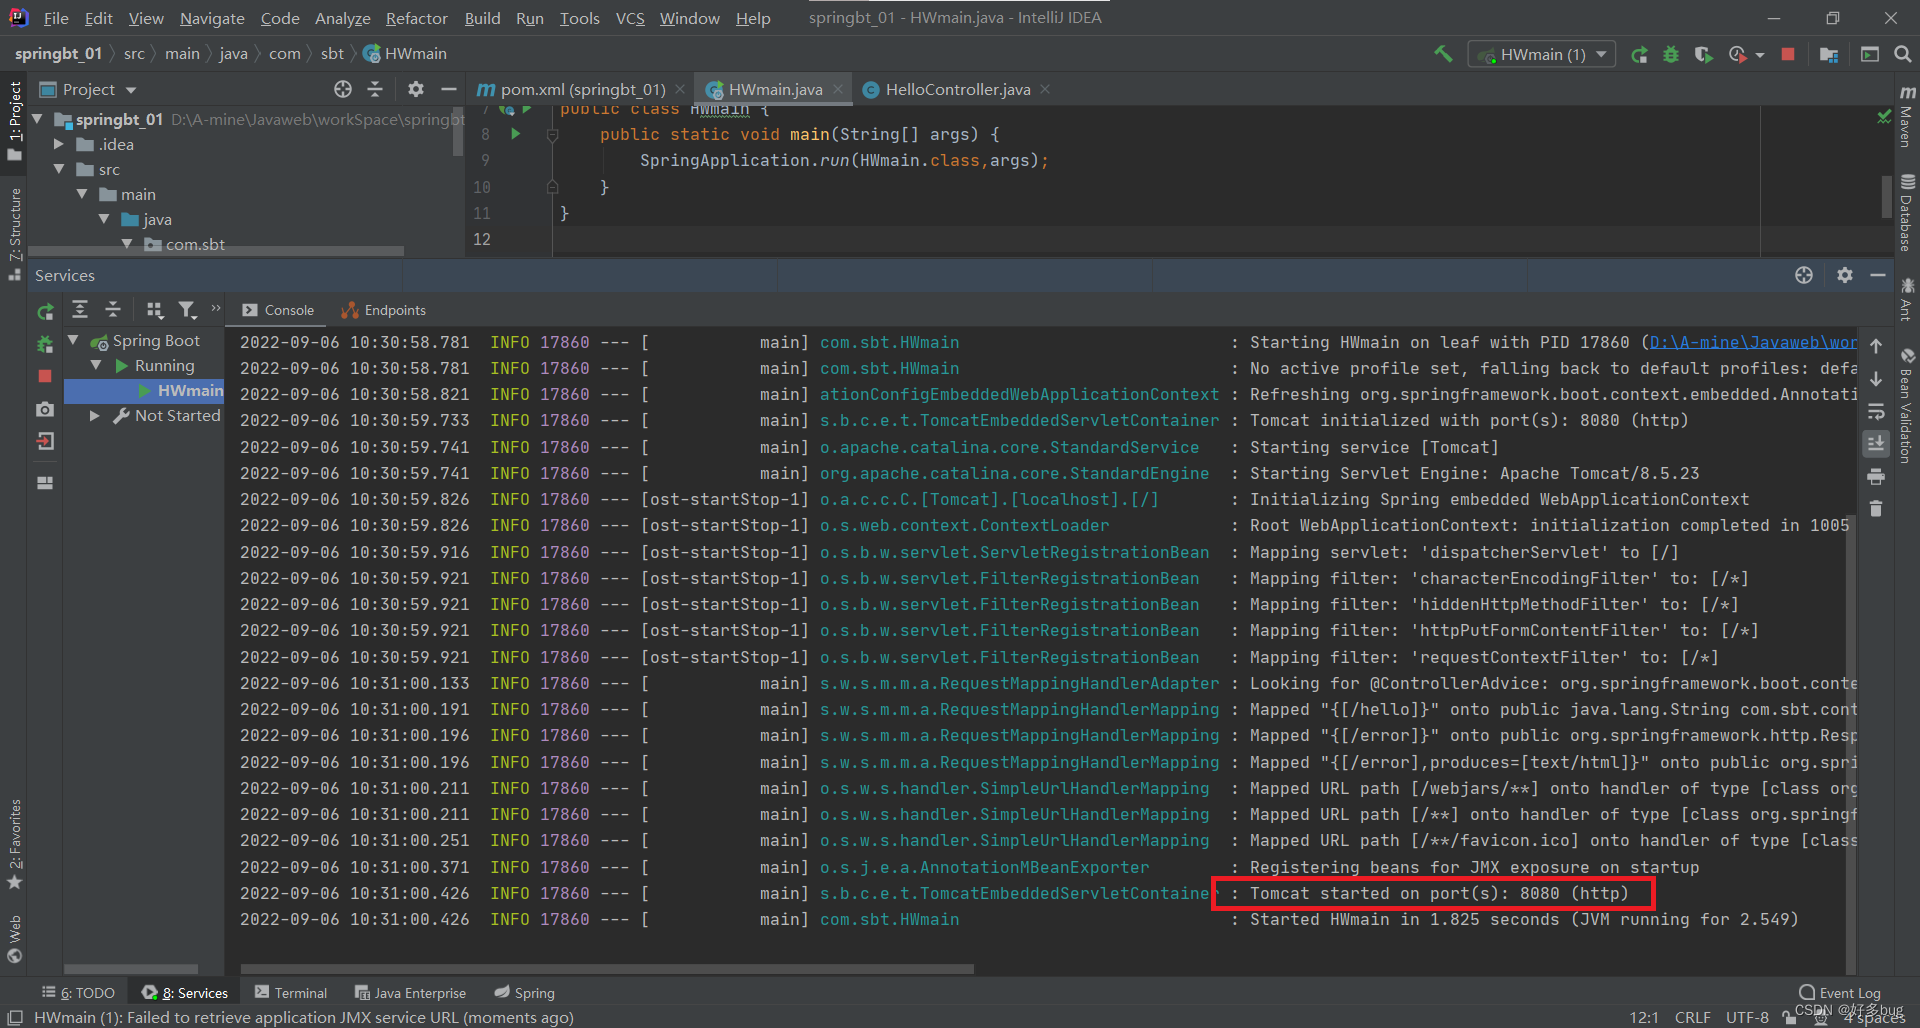Open the Spring tool window
The image size is (1920, 1028).
[525, 993]
